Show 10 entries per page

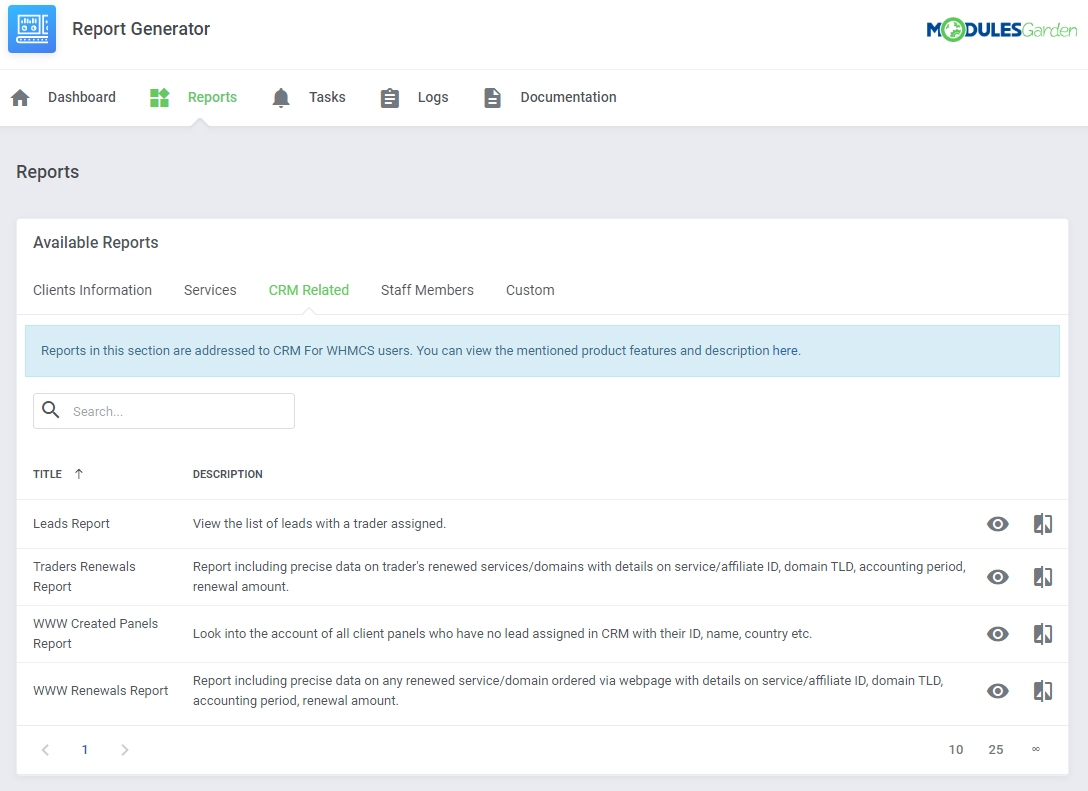(956, 749)
